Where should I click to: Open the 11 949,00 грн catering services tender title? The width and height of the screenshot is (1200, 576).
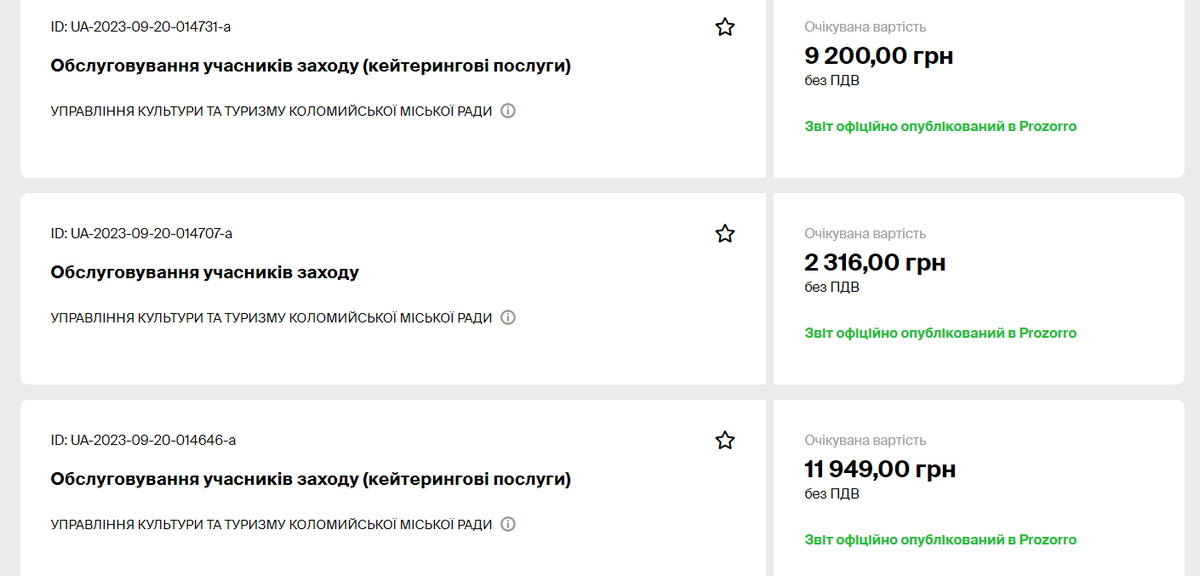pos(310,479)
